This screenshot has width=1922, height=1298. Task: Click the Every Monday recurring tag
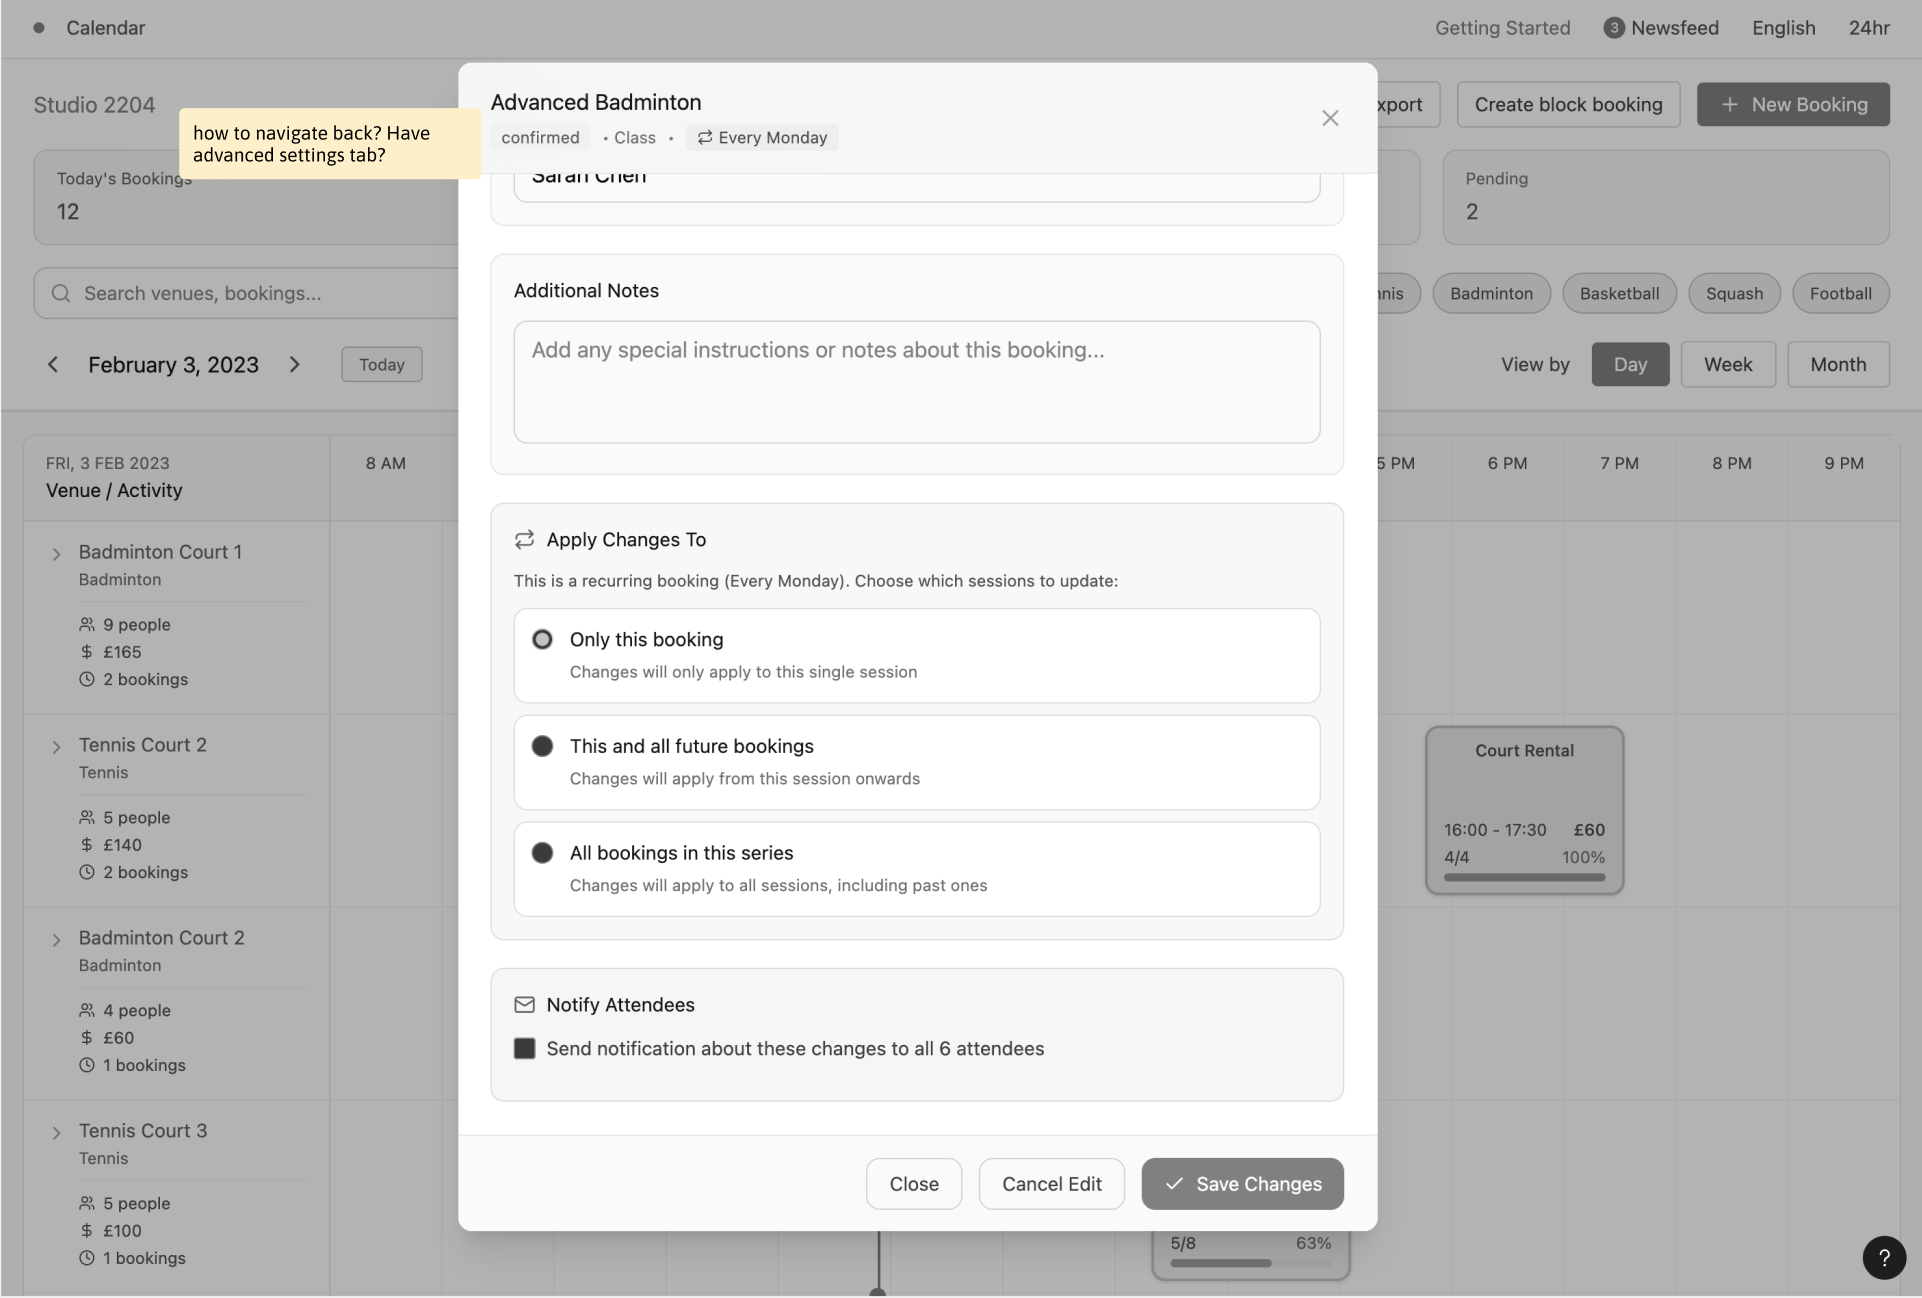762,138
